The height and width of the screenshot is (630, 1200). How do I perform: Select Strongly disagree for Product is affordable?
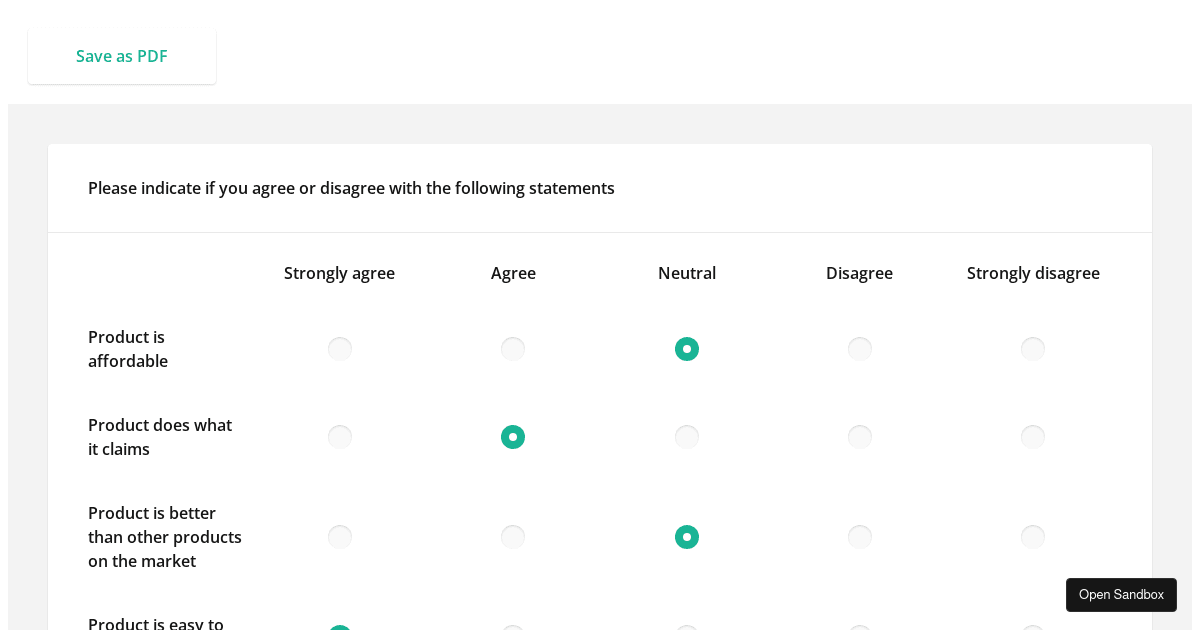(x=1033, y=349)
